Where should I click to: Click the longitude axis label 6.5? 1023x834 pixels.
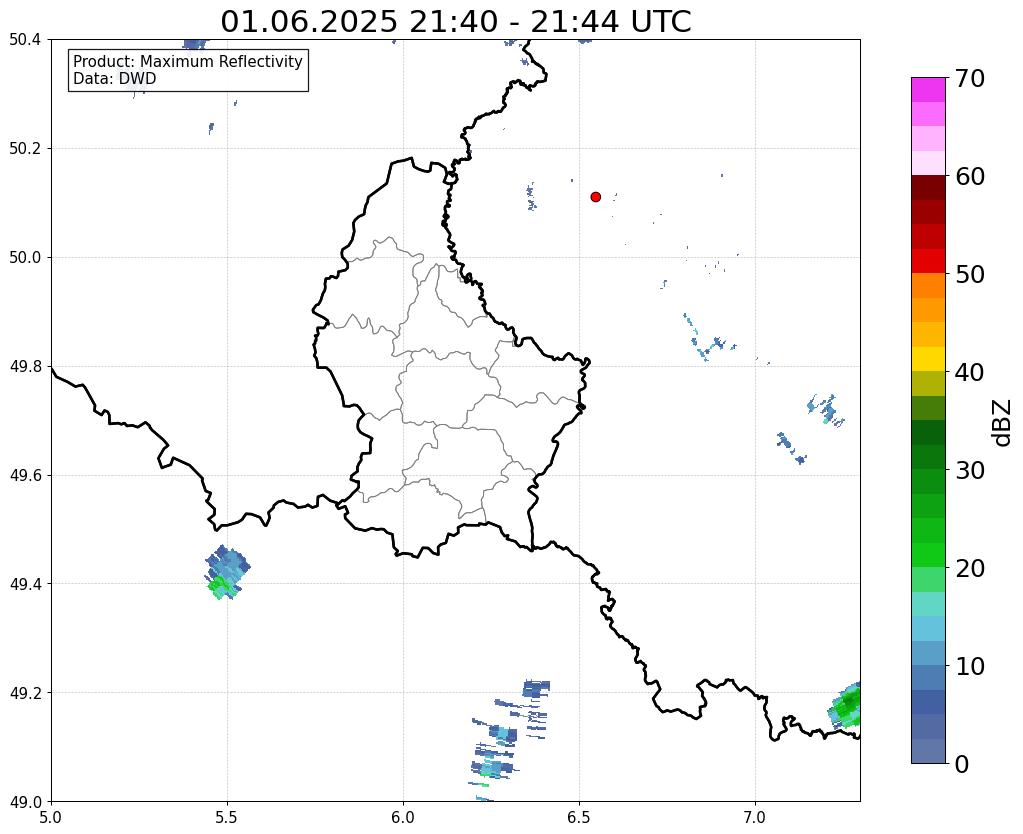coord(579,818)
